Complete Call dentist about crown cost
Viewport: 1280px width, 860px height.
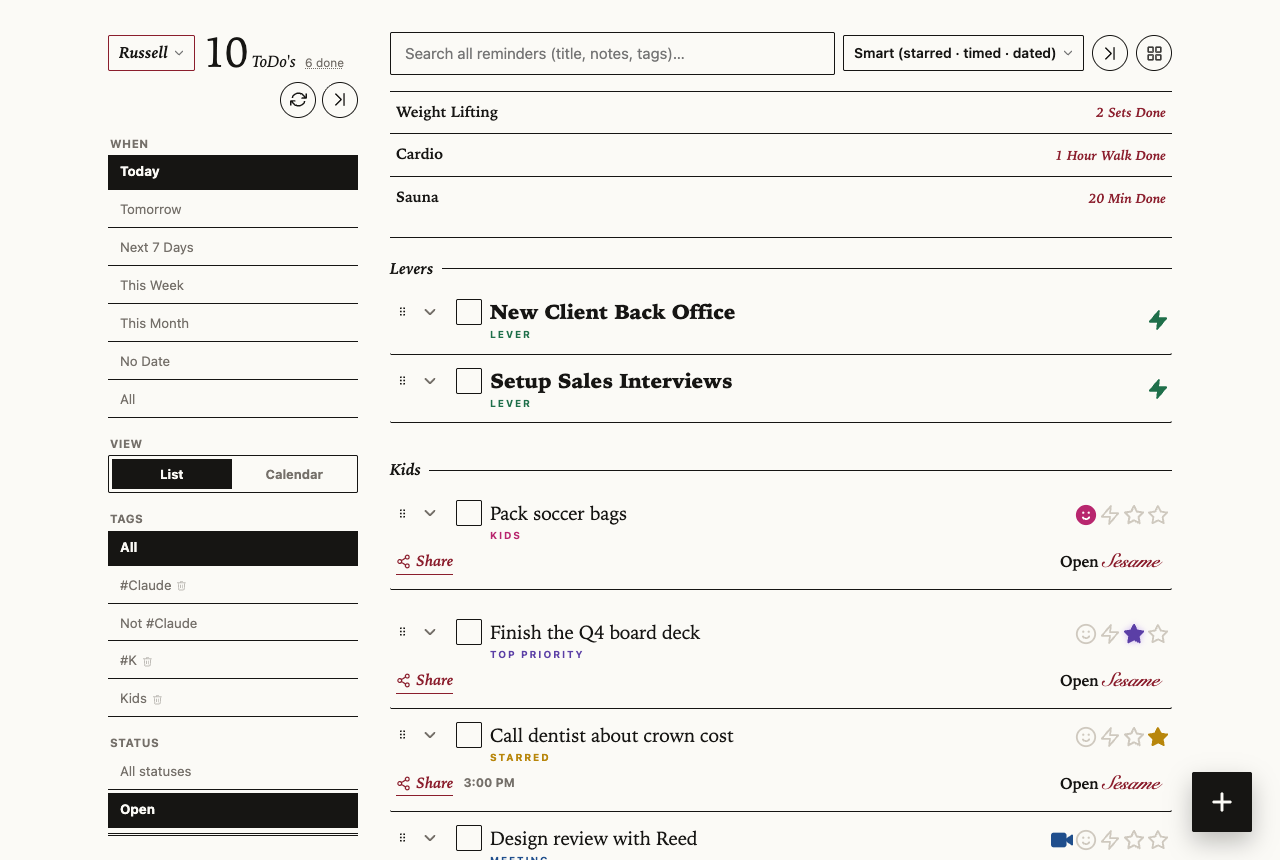pos(469,735)
